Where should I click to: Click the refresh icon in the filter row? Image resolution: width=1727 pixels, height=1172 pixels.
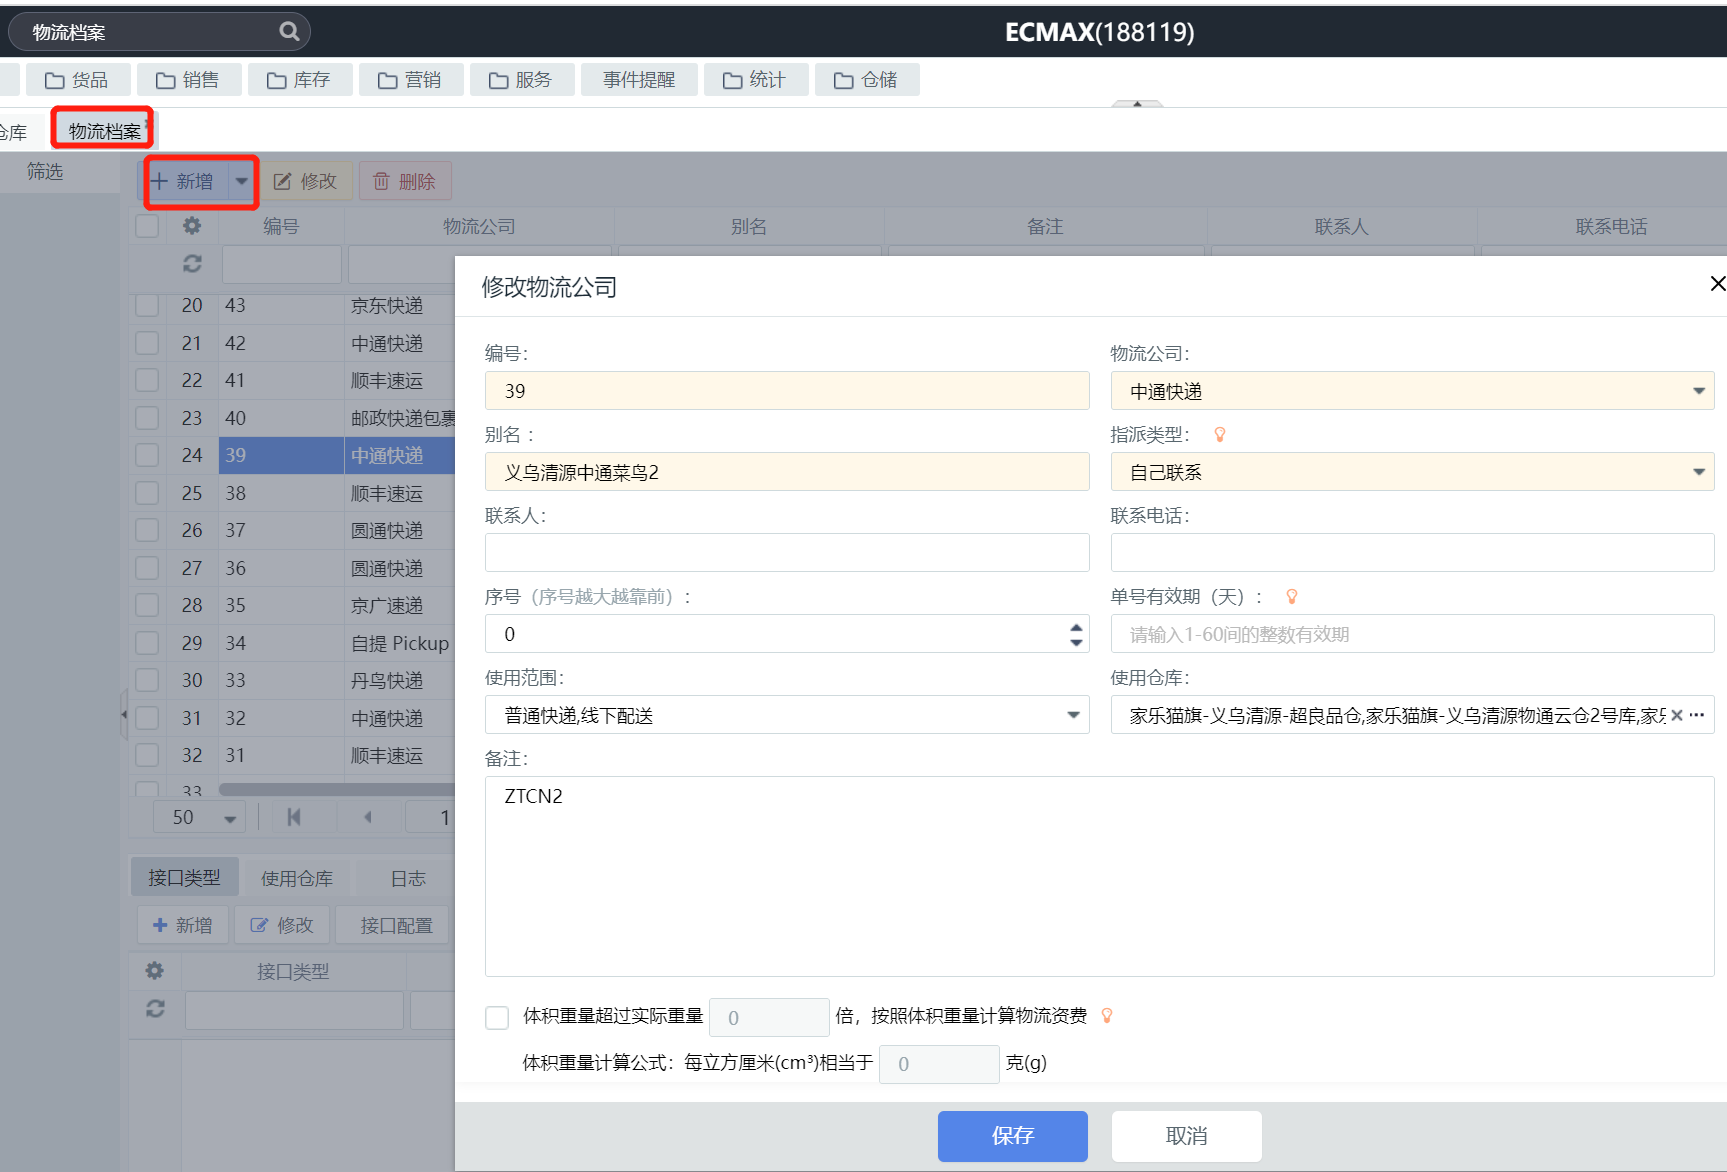pos(192,264)
